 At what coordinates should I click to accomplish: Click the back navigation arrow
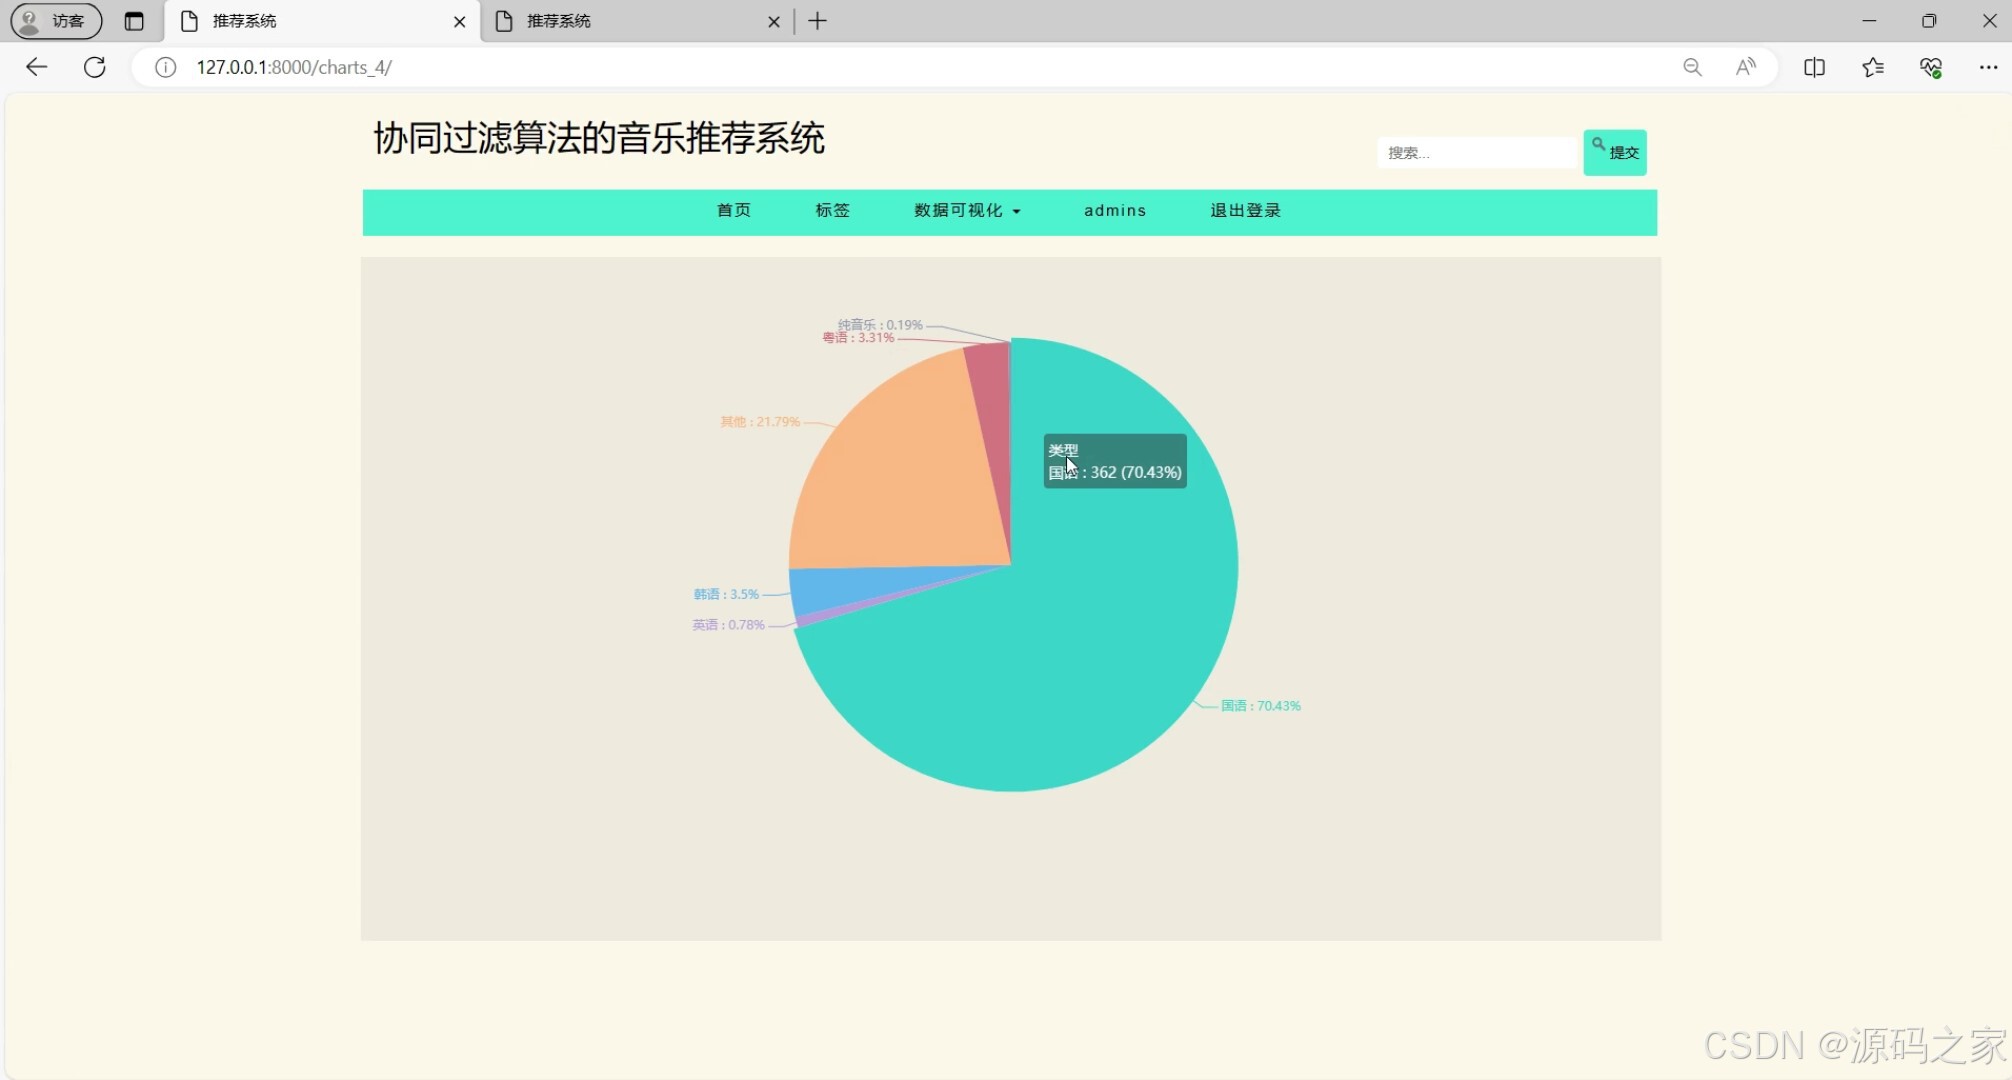pyautogui.click(x=36, y=67)
